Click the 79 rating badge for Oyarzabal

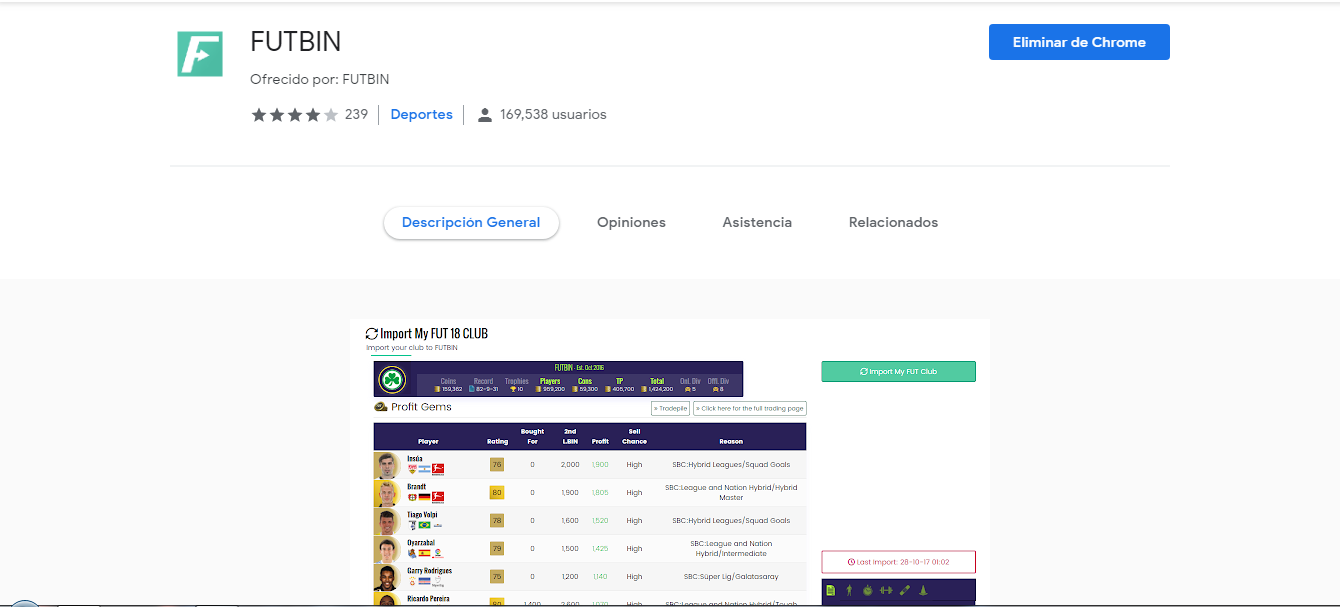(497, 548)
